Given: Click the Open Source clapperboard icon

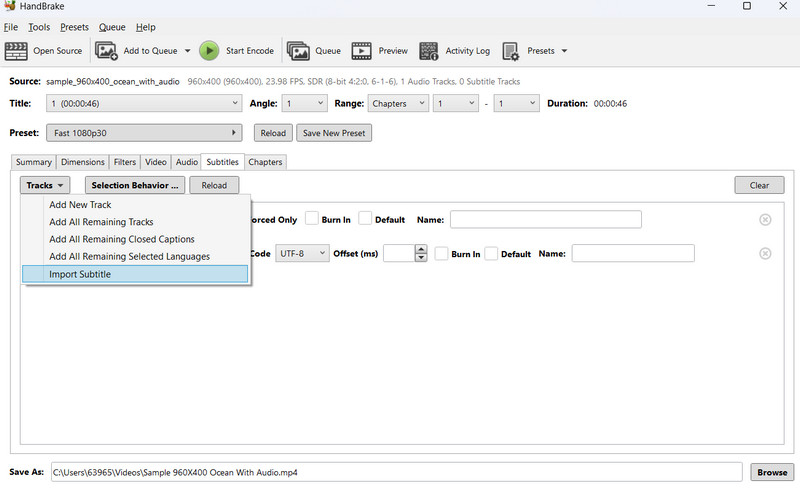Looking at the screenshot, I should point(16,51).
